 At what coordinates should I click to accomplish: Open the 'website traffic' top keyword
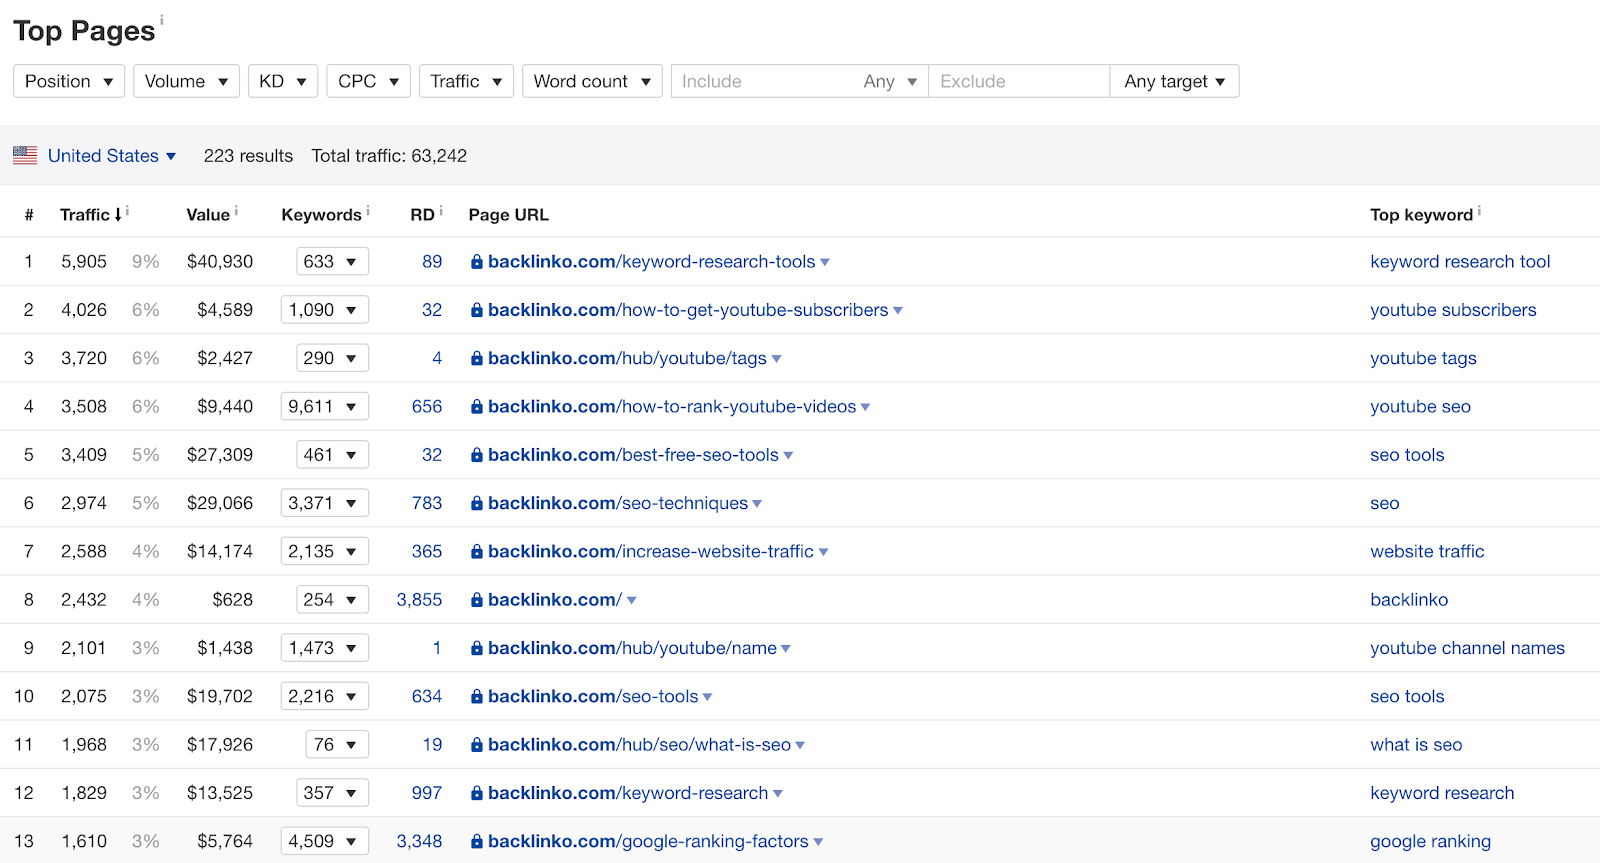(x=1427, y=552)
